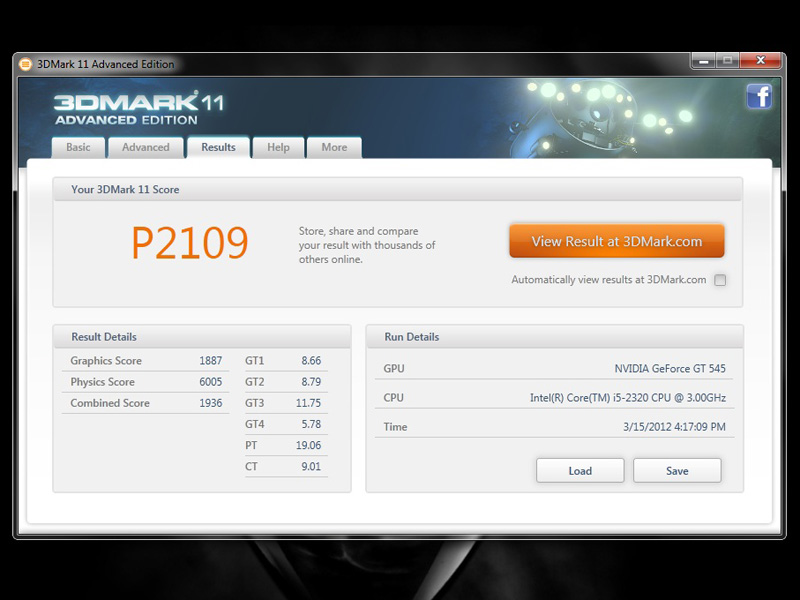Click the Load button

coord(580,471)
